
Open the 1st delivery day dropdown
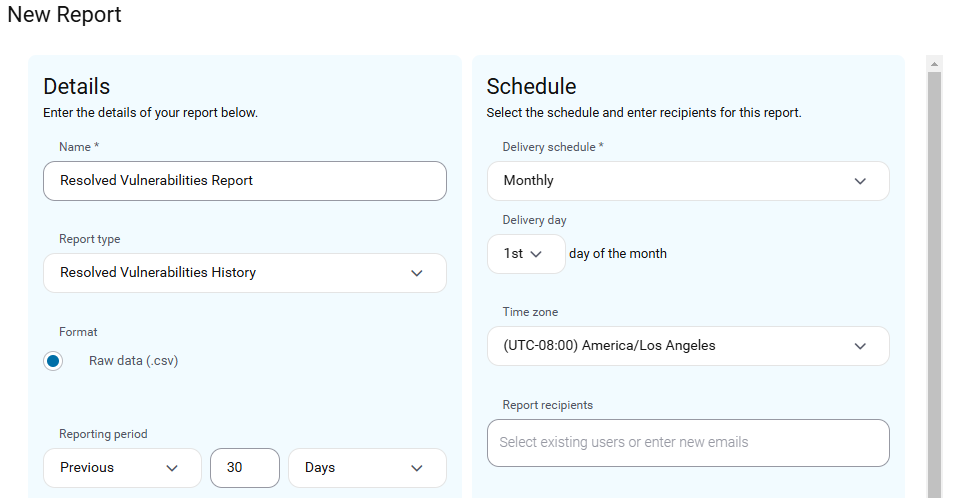pos(526,254)
